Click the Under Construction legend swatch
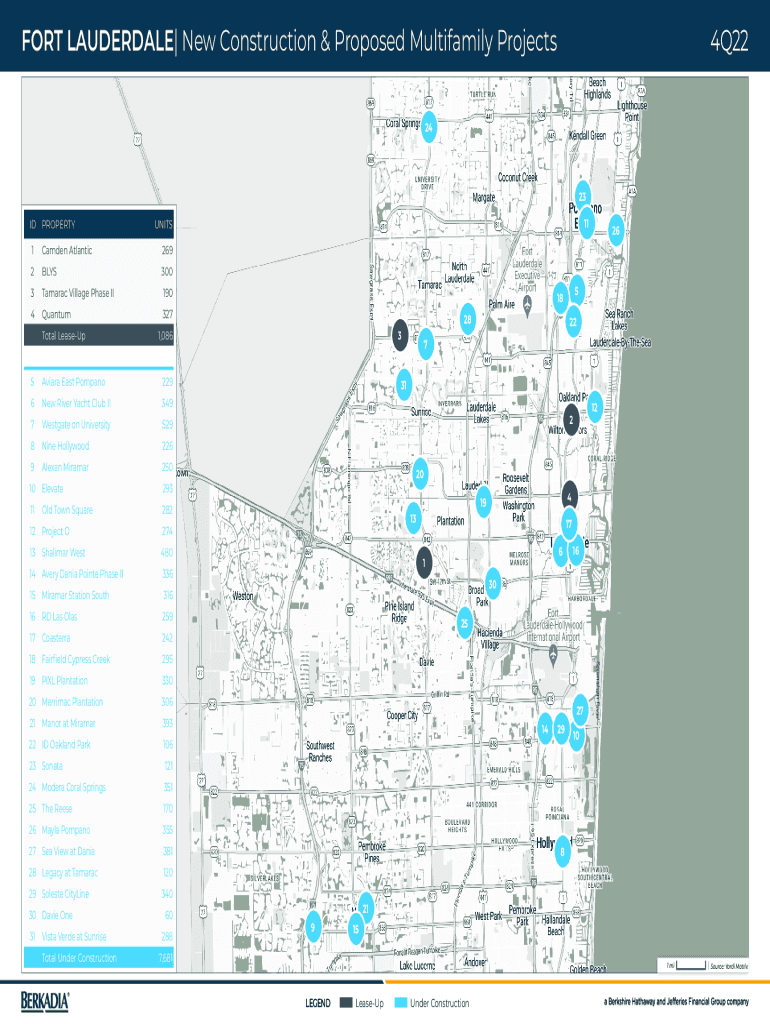Image resolution: width=770 pixels, height=1024 pixels. pos(402,1003)
